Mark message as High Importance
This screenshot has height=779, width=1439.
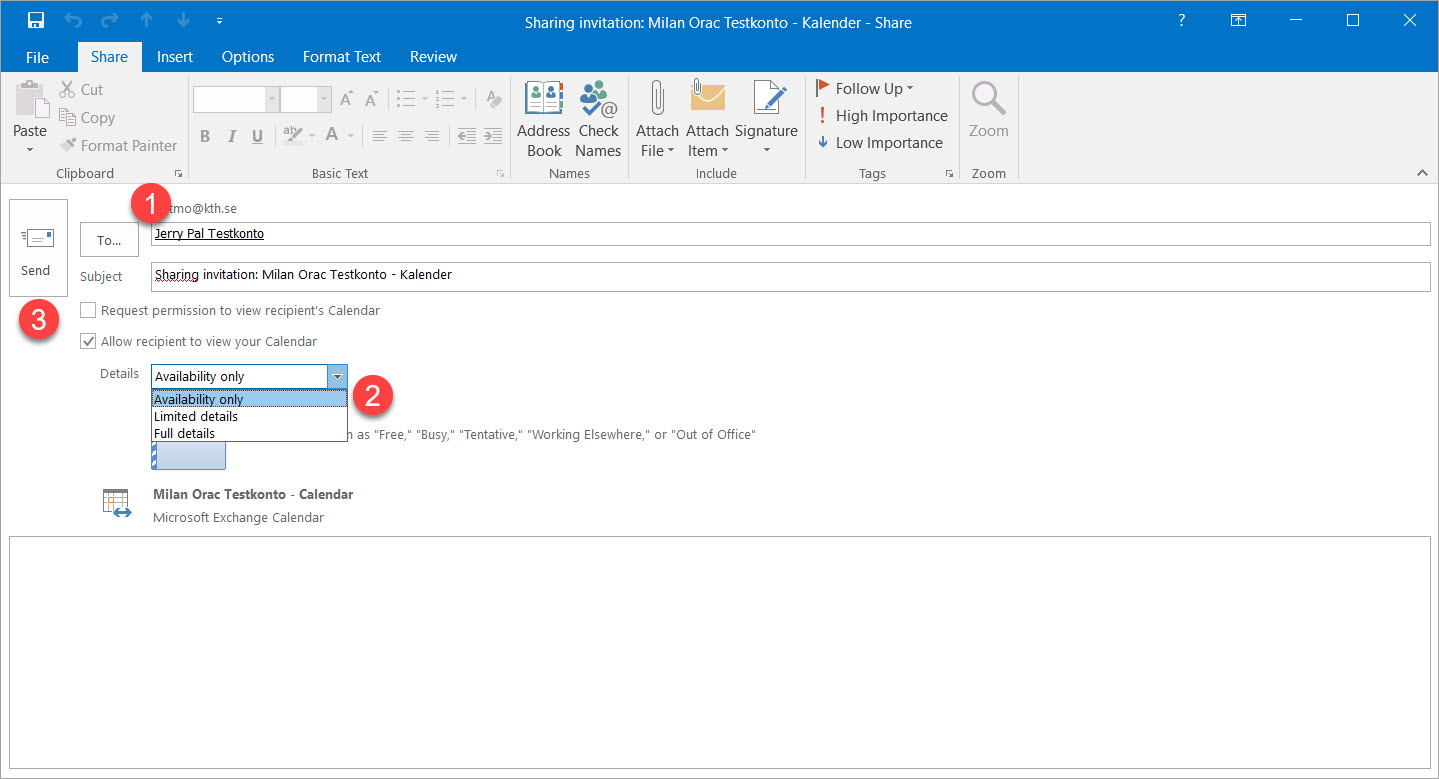point(882,116)
